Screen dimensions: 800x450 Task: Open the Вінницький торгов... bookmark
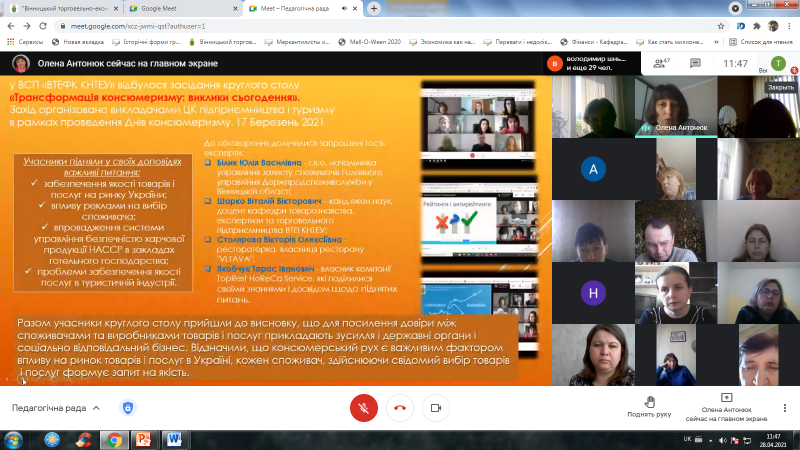(x=222, y=42)
